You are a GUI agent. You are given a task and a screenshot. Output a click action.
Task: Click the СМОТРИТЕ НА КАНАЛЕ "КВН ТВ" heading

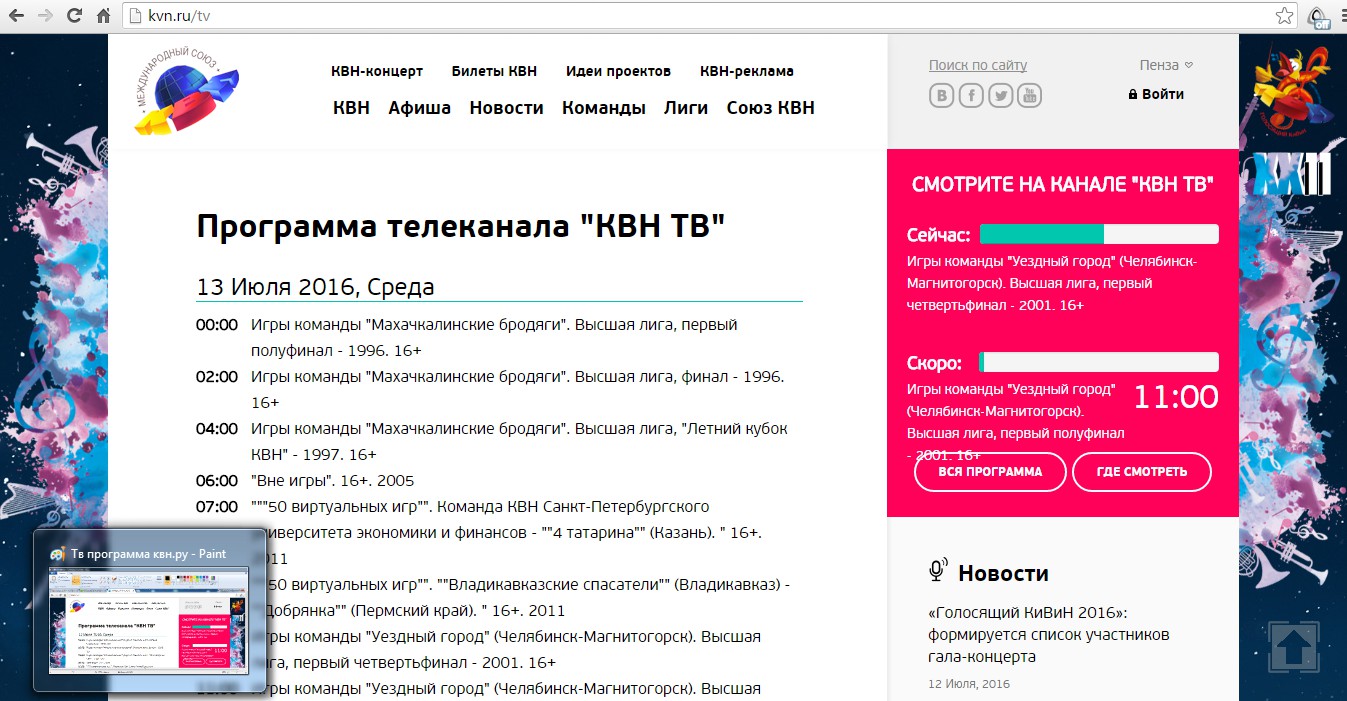point(1063,184)
